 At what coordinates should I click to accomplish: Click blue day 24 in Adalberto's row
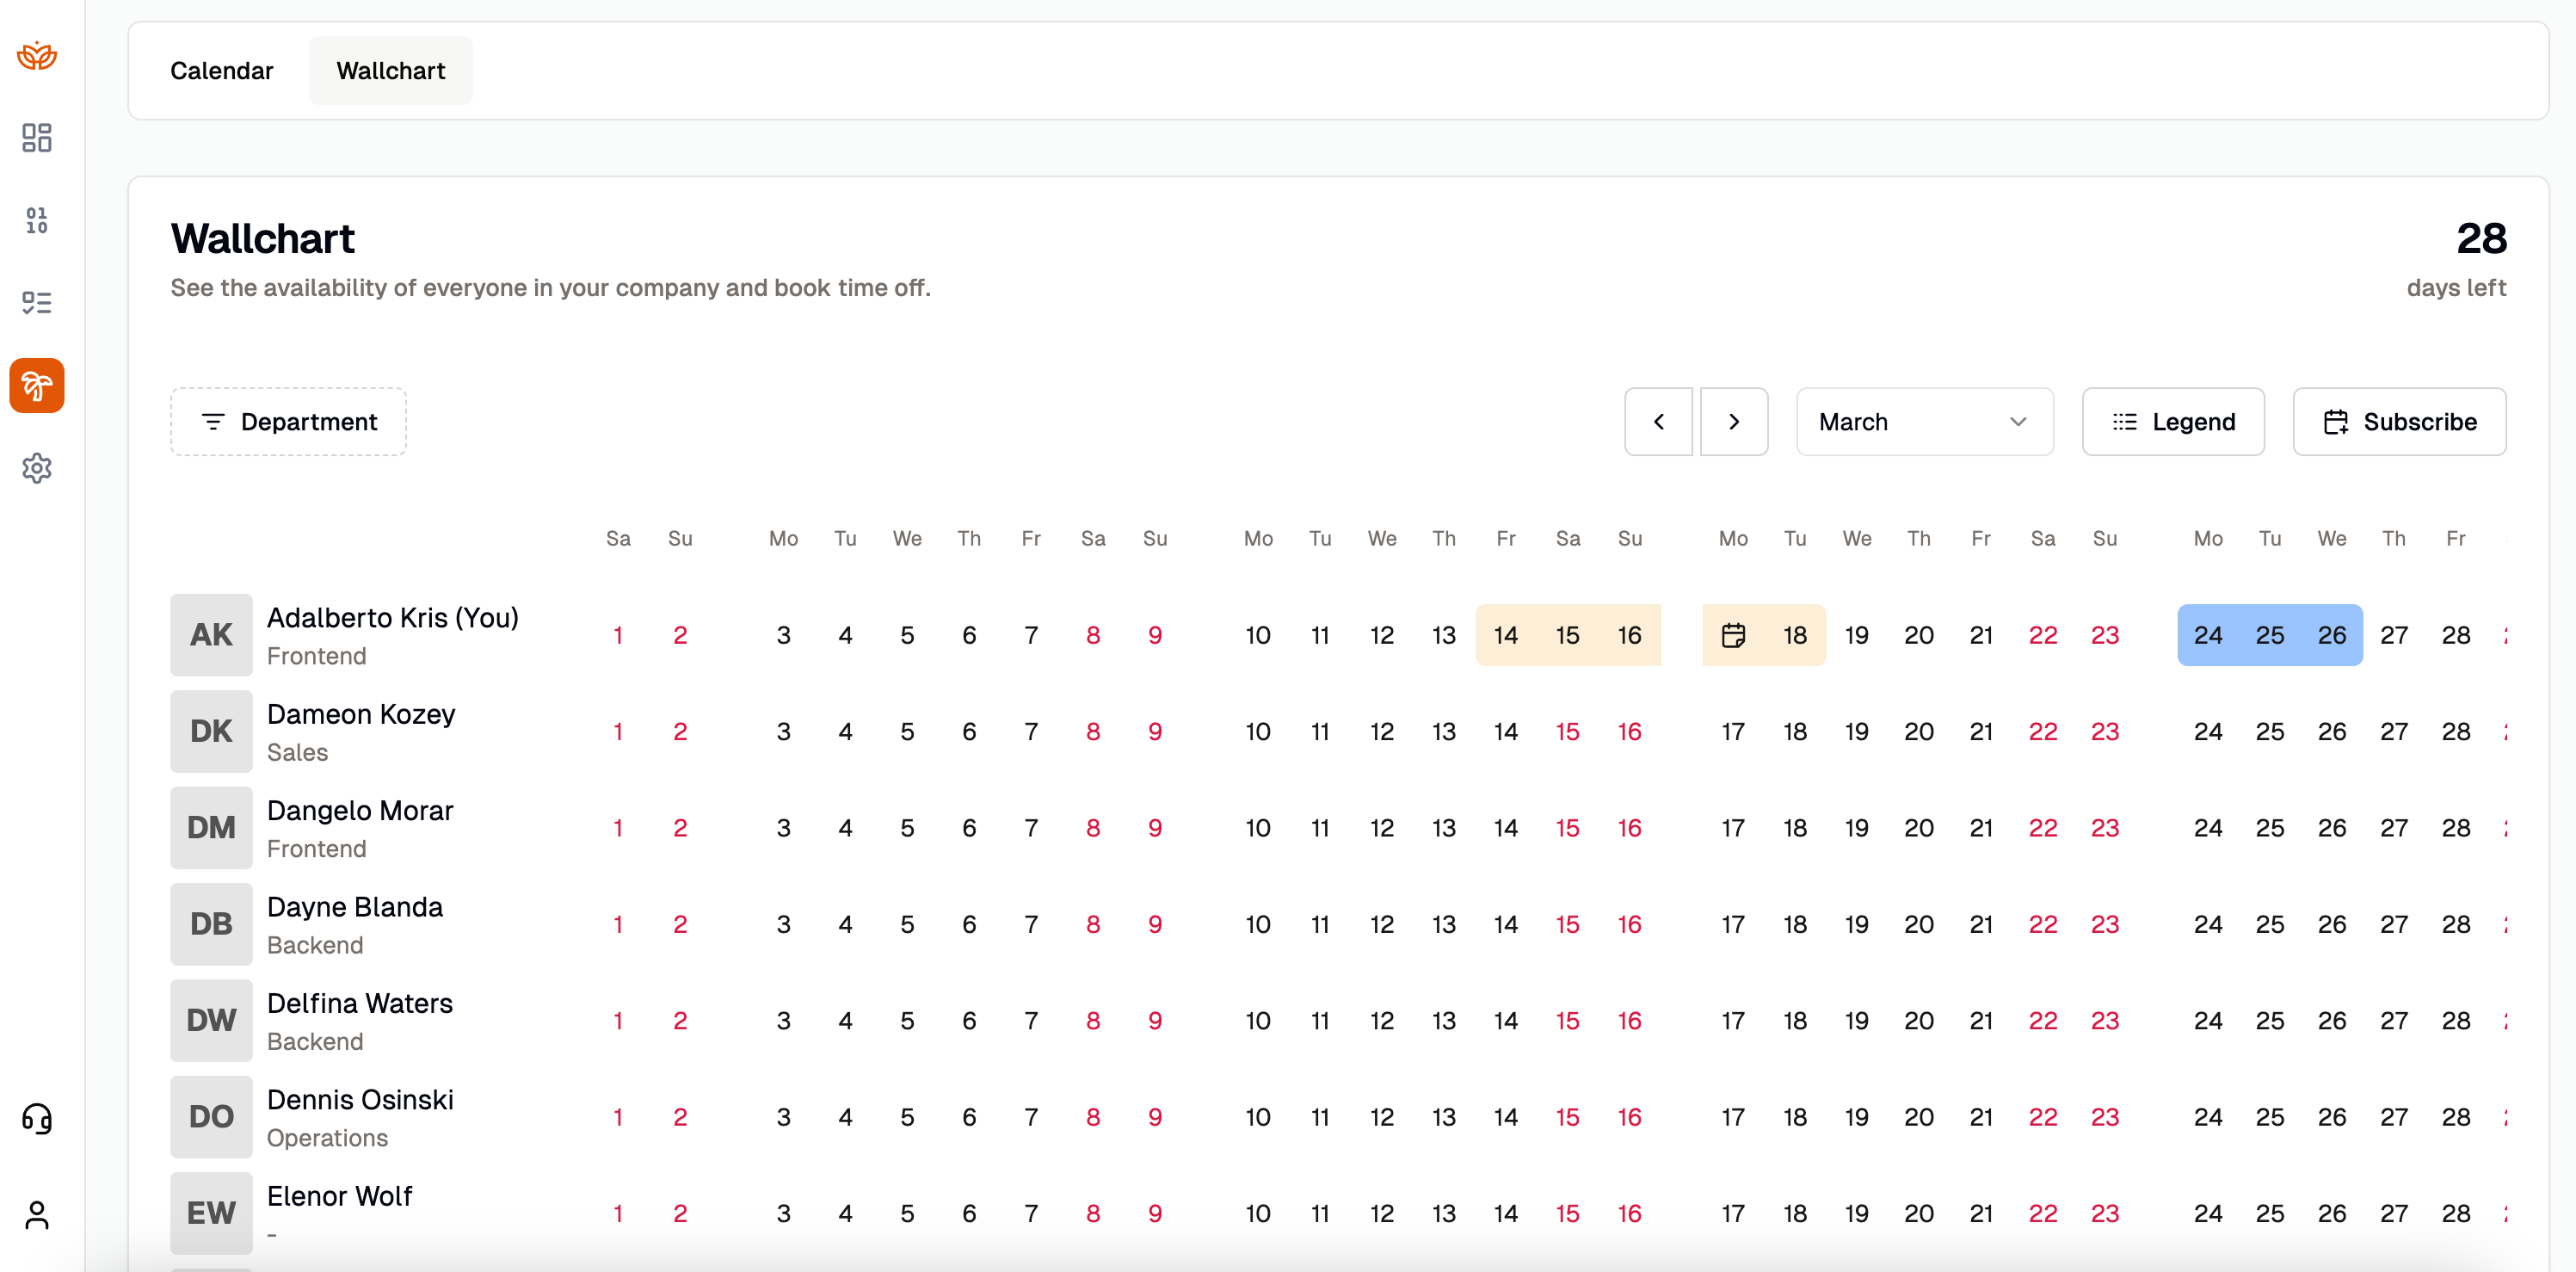click(x=2208, y=634)
